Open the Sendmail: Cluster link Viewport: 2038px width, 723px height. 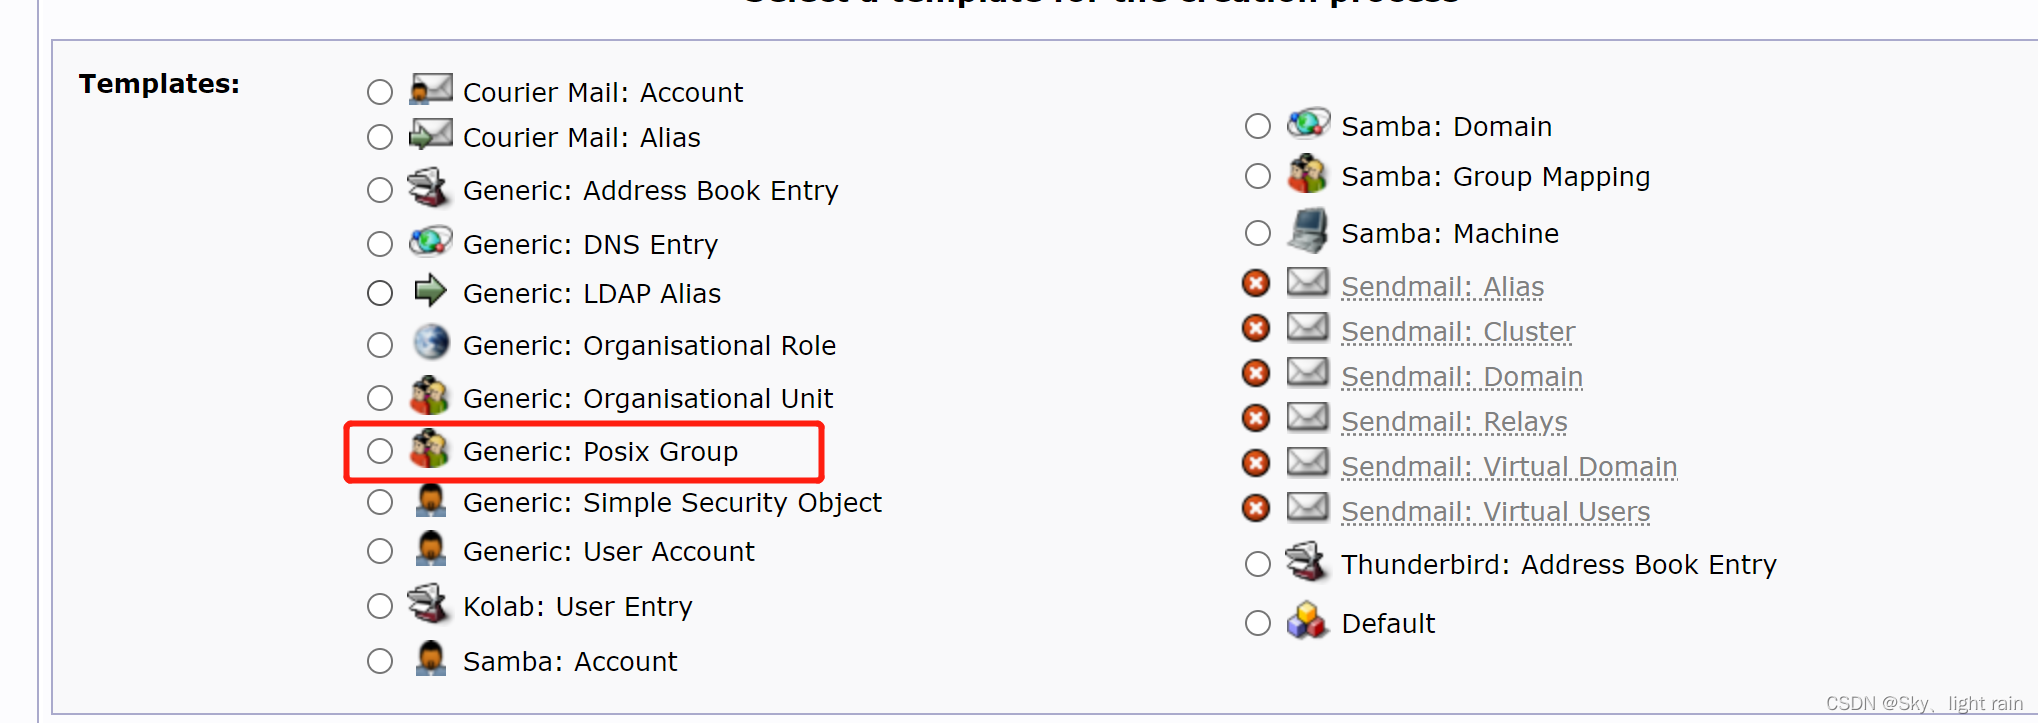1458,332
